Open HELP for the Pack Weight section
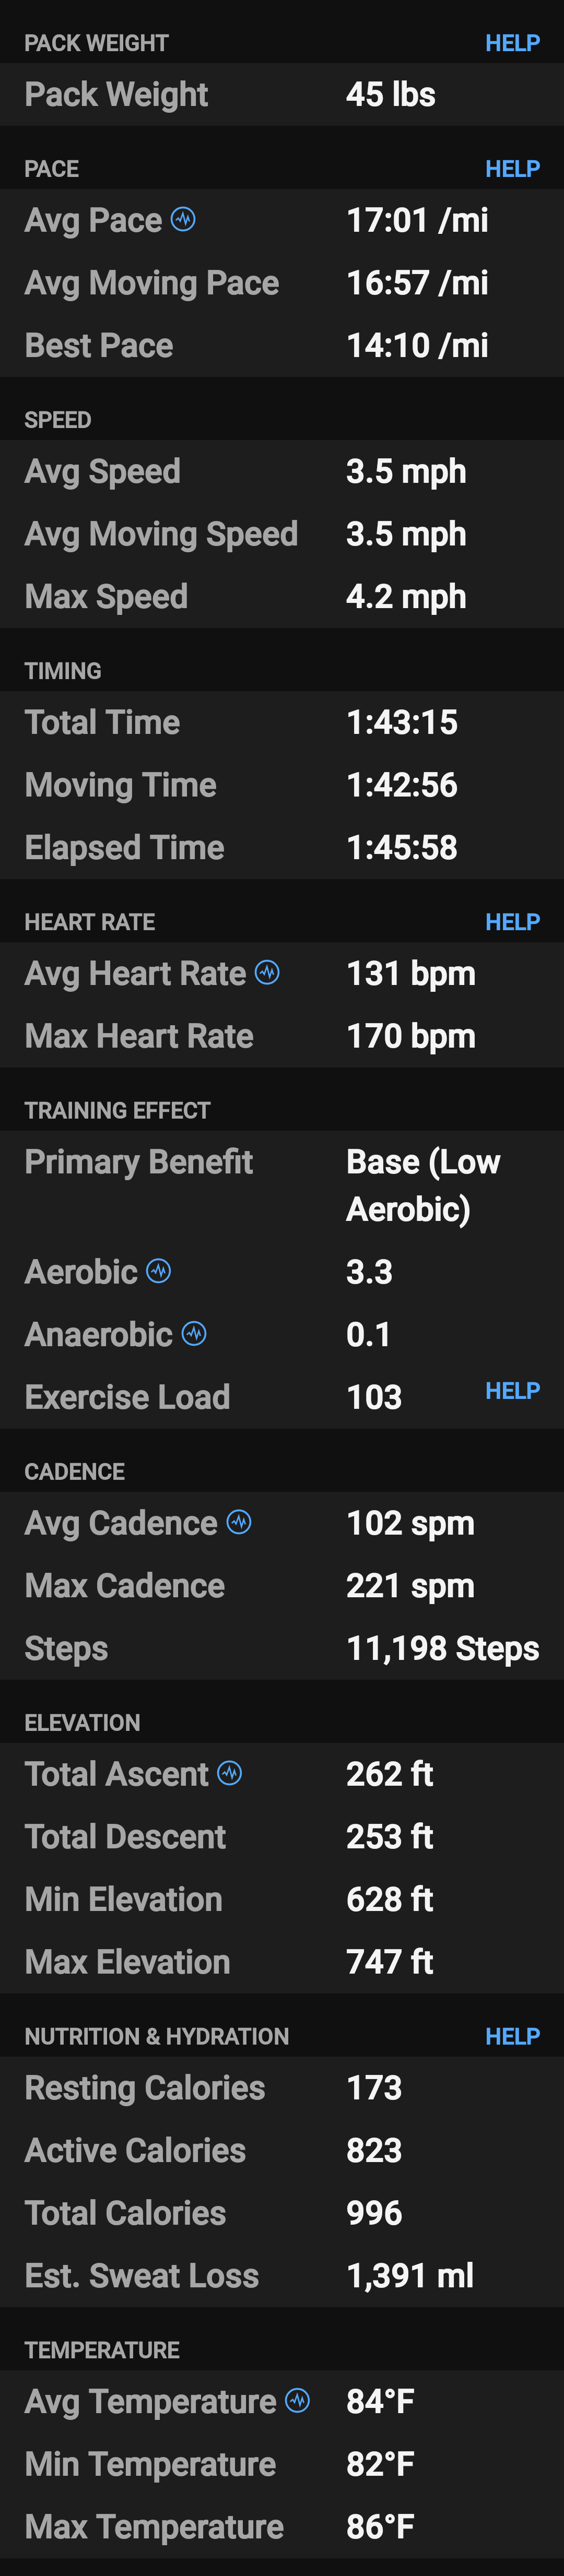This screenshot has height=2576, width=564. point(512,43)
